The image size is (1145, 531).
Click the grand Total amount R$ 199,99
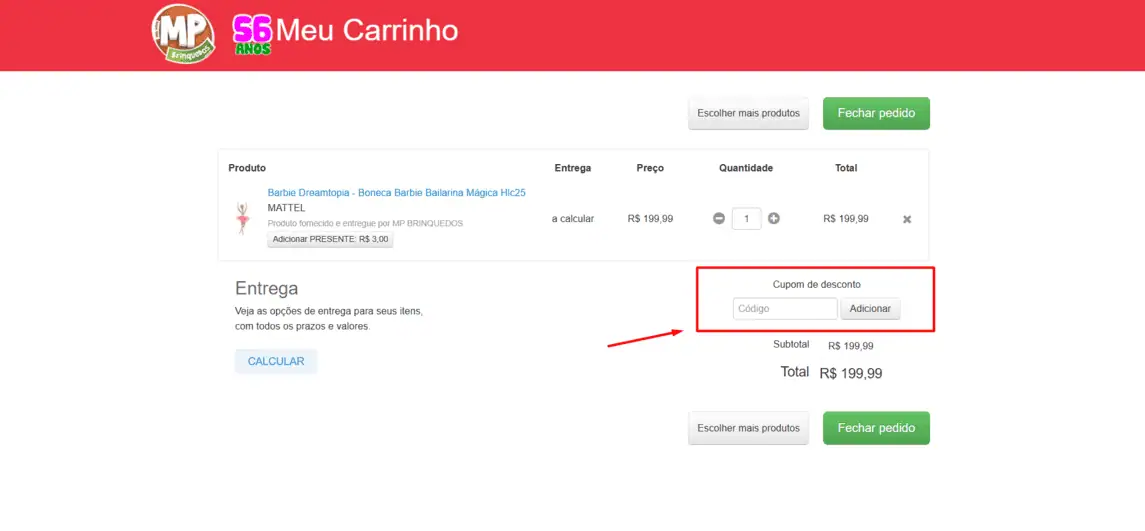(x=851, y=373)
